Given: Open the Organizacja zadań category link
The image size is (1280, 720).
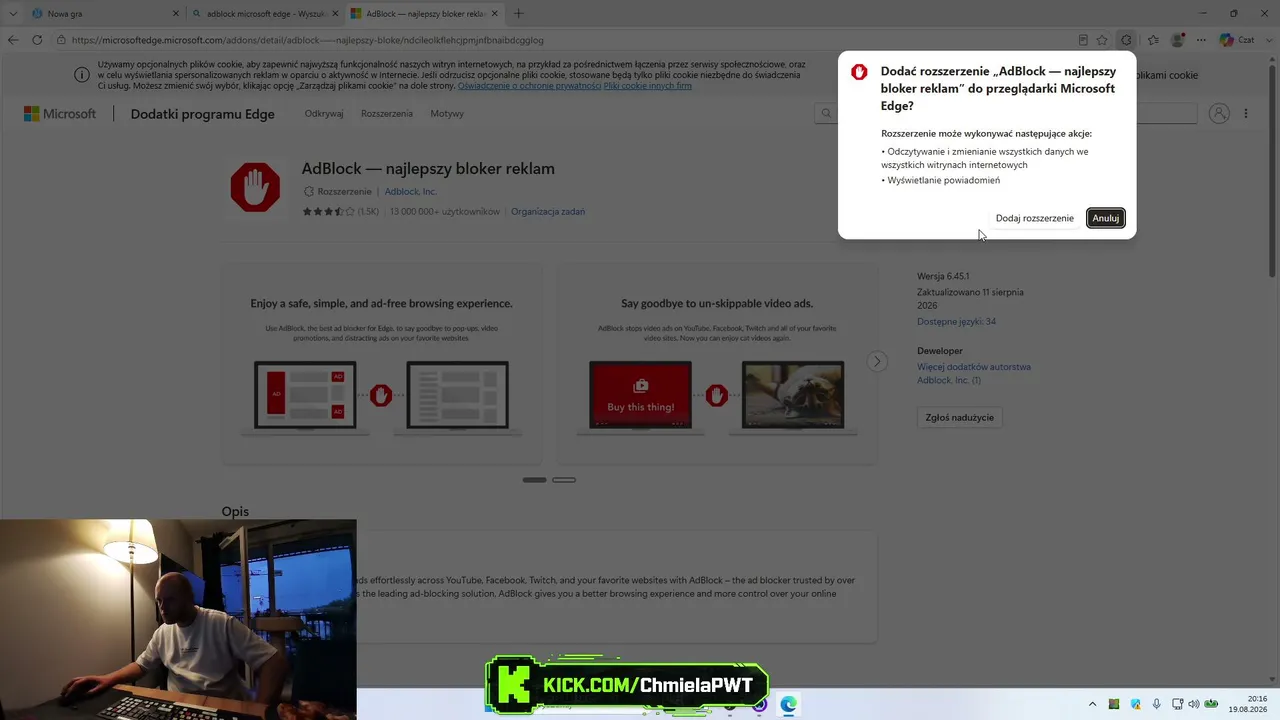Looking at the screenshot, I should tap(548, 212).
